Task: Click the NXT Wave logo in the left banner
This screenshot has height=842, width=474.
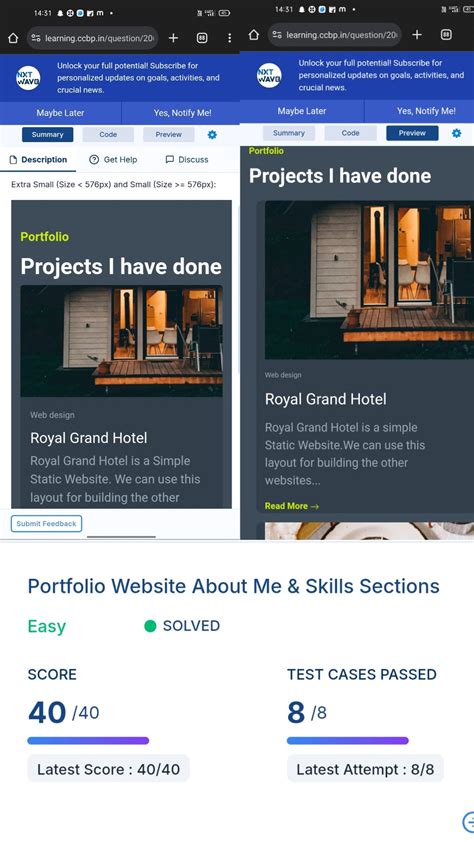Action: [x=28, y=78]
